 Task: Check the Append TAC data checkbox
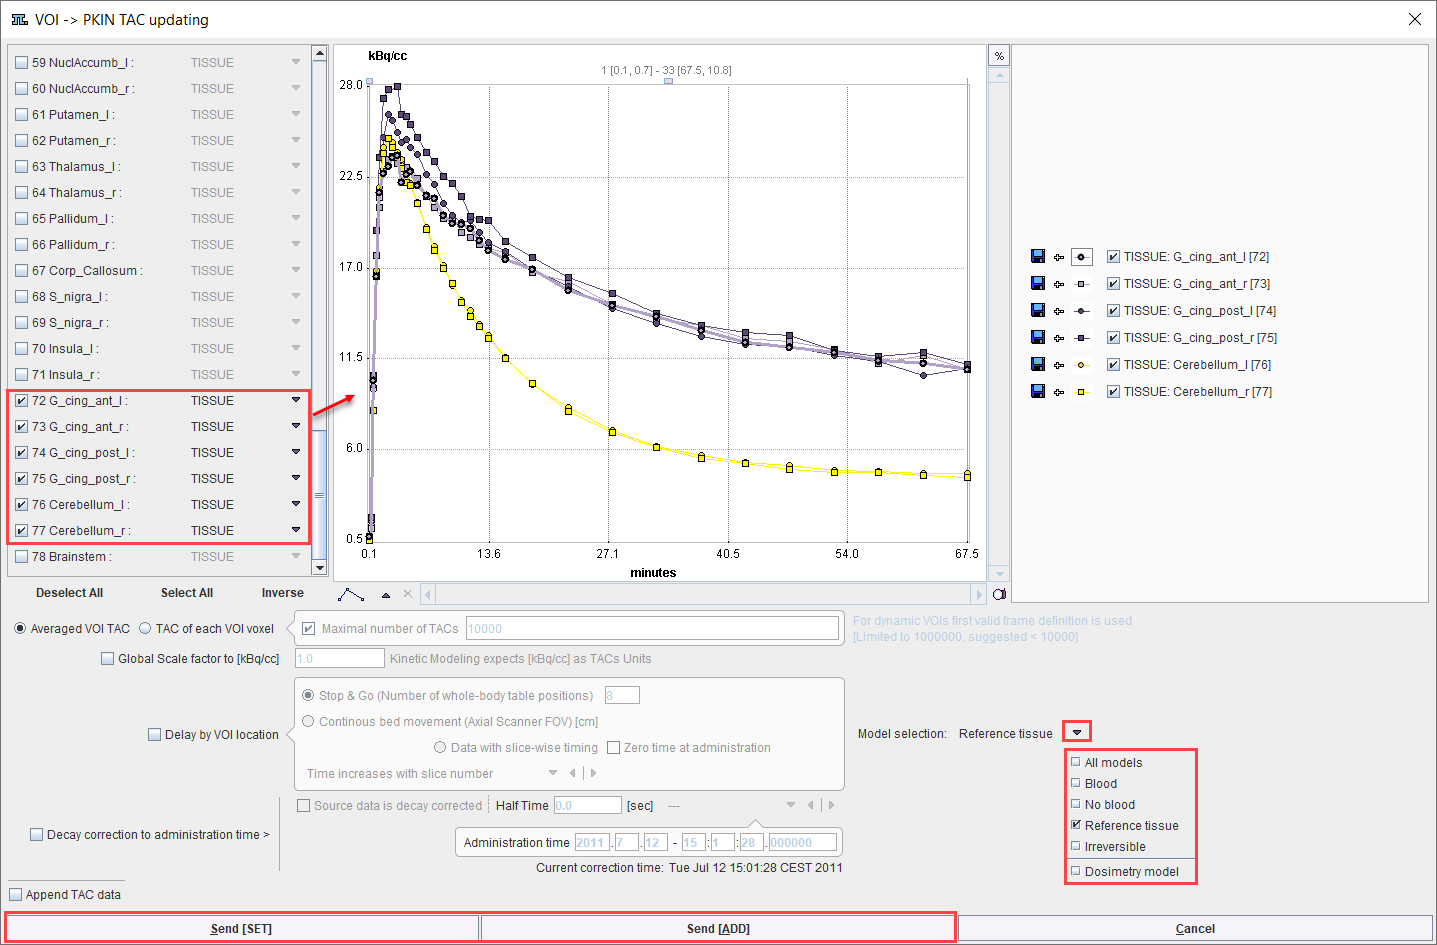[15, 895]
